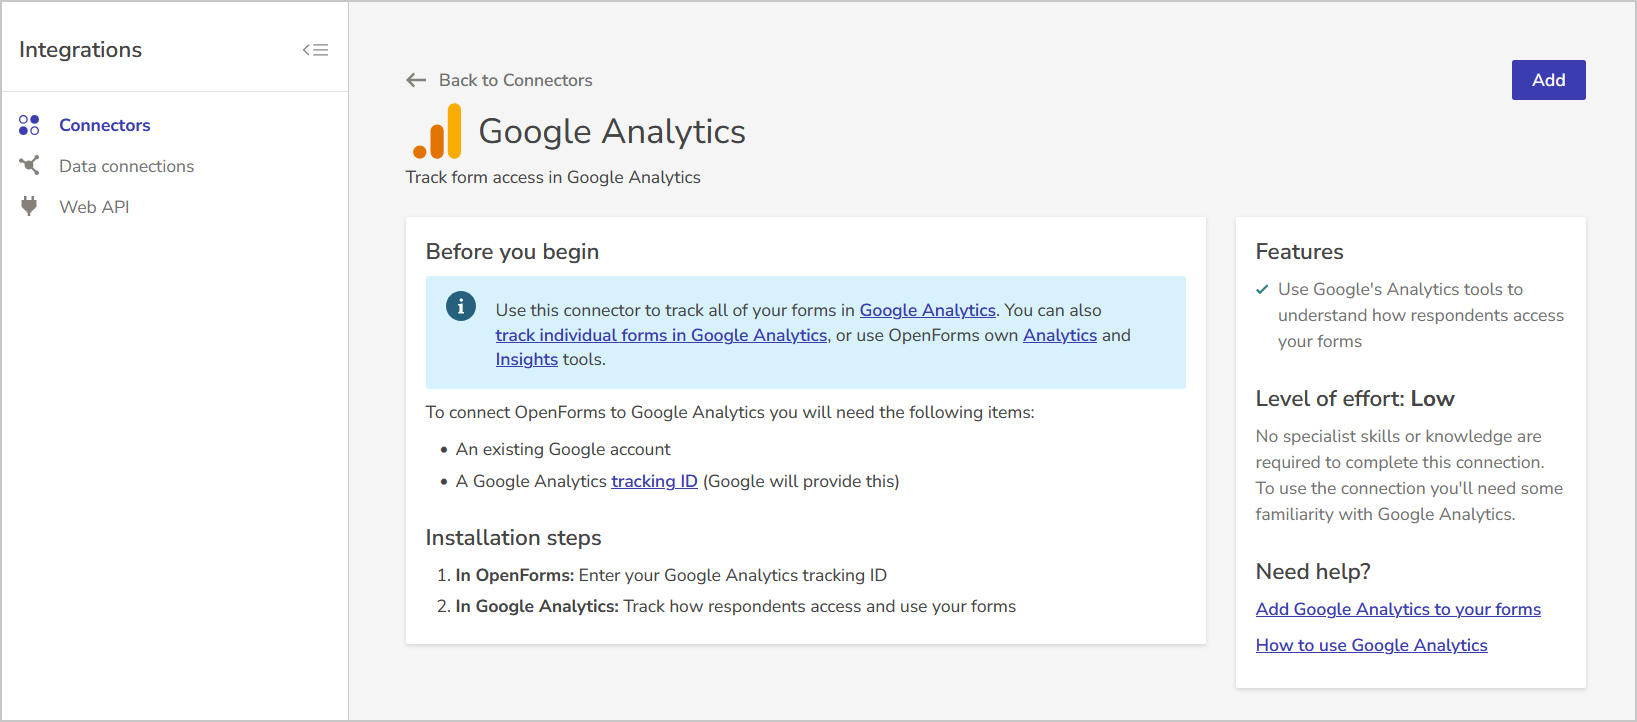Screen dimensions: 1637x722
Task: Open track individual forms in Google Analytics link
Action: click(x=660, y=335)
